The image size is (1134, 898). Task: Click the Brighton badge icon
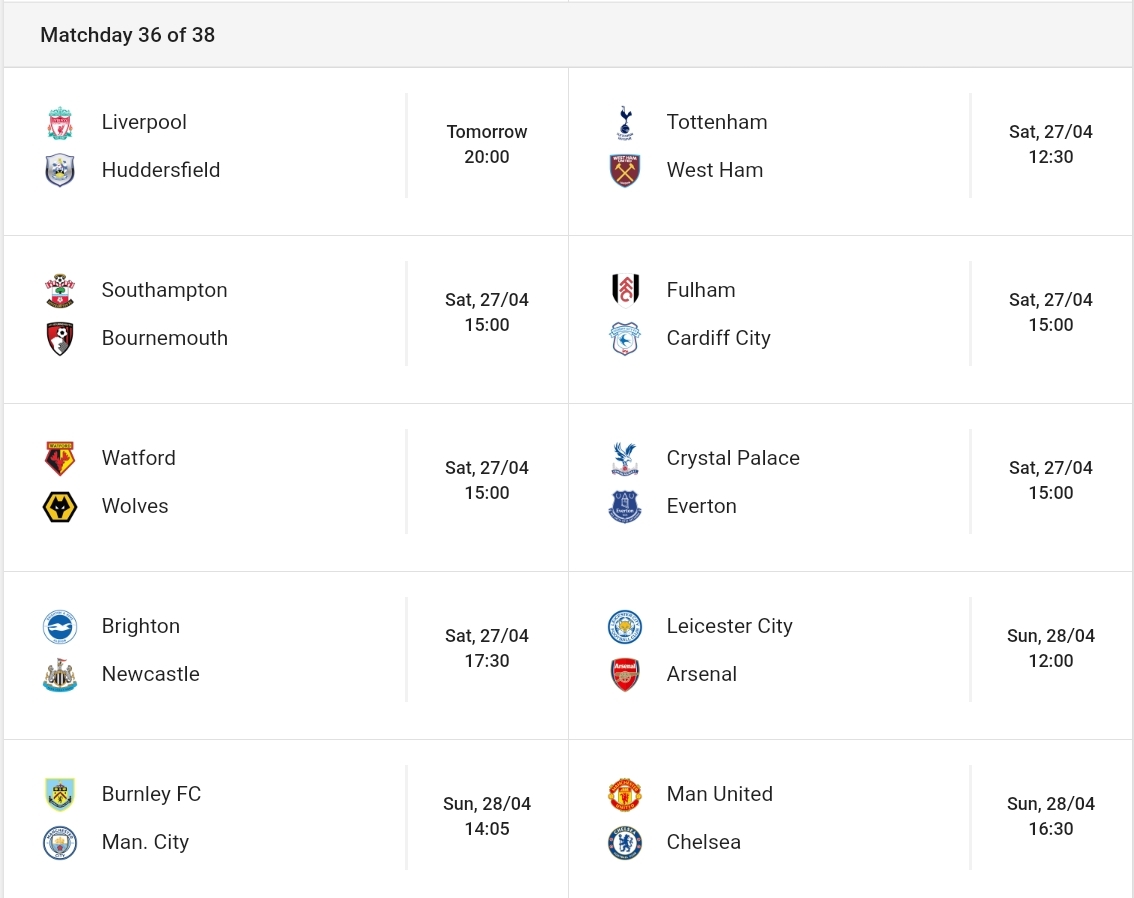[x=60, y=626]
